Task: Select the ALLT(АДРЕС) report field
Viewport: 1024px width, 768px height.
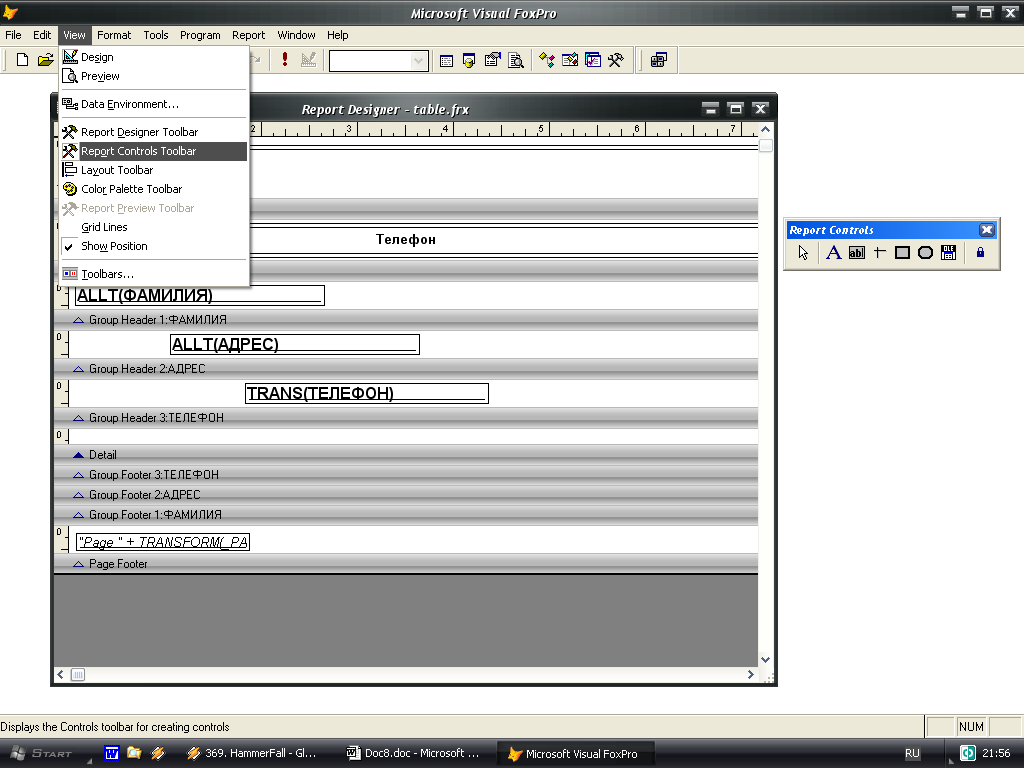Action: point(295,344)
